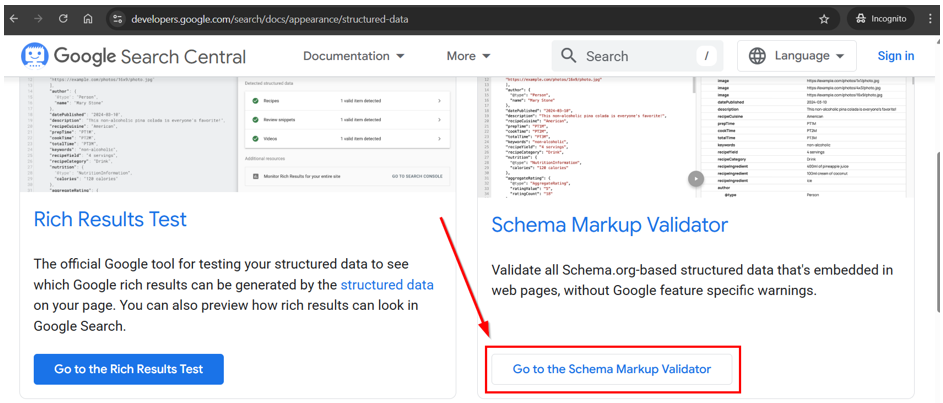Click the 'datePublished' row in validator table

805,102
